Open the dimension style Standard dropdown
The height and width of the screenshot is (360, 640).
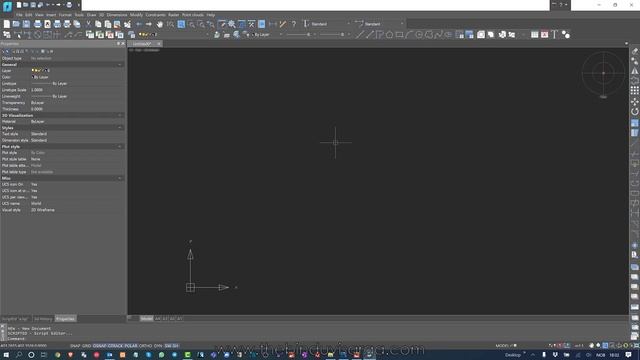[x=384, y=24]
